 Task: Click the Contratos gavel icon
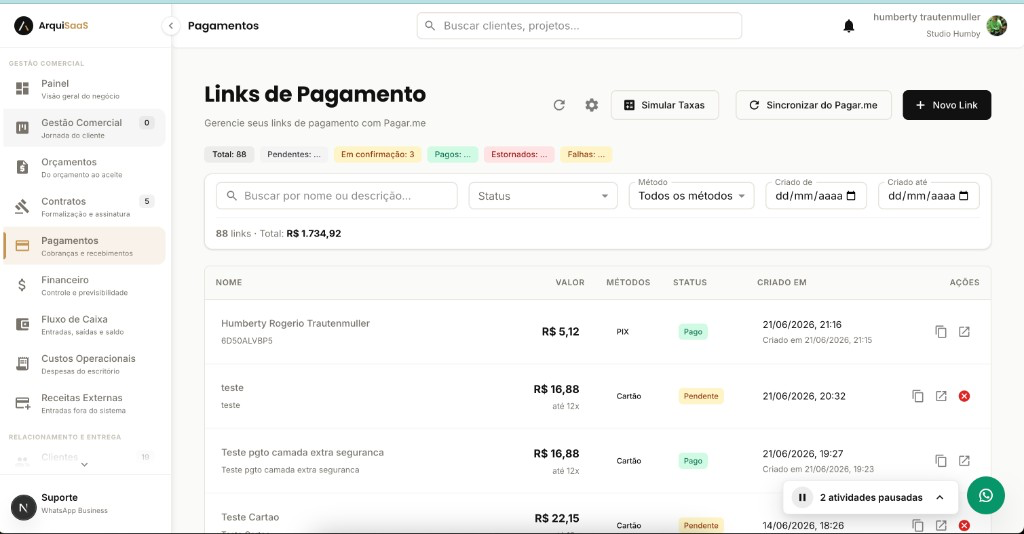click(x=22, y=206)
